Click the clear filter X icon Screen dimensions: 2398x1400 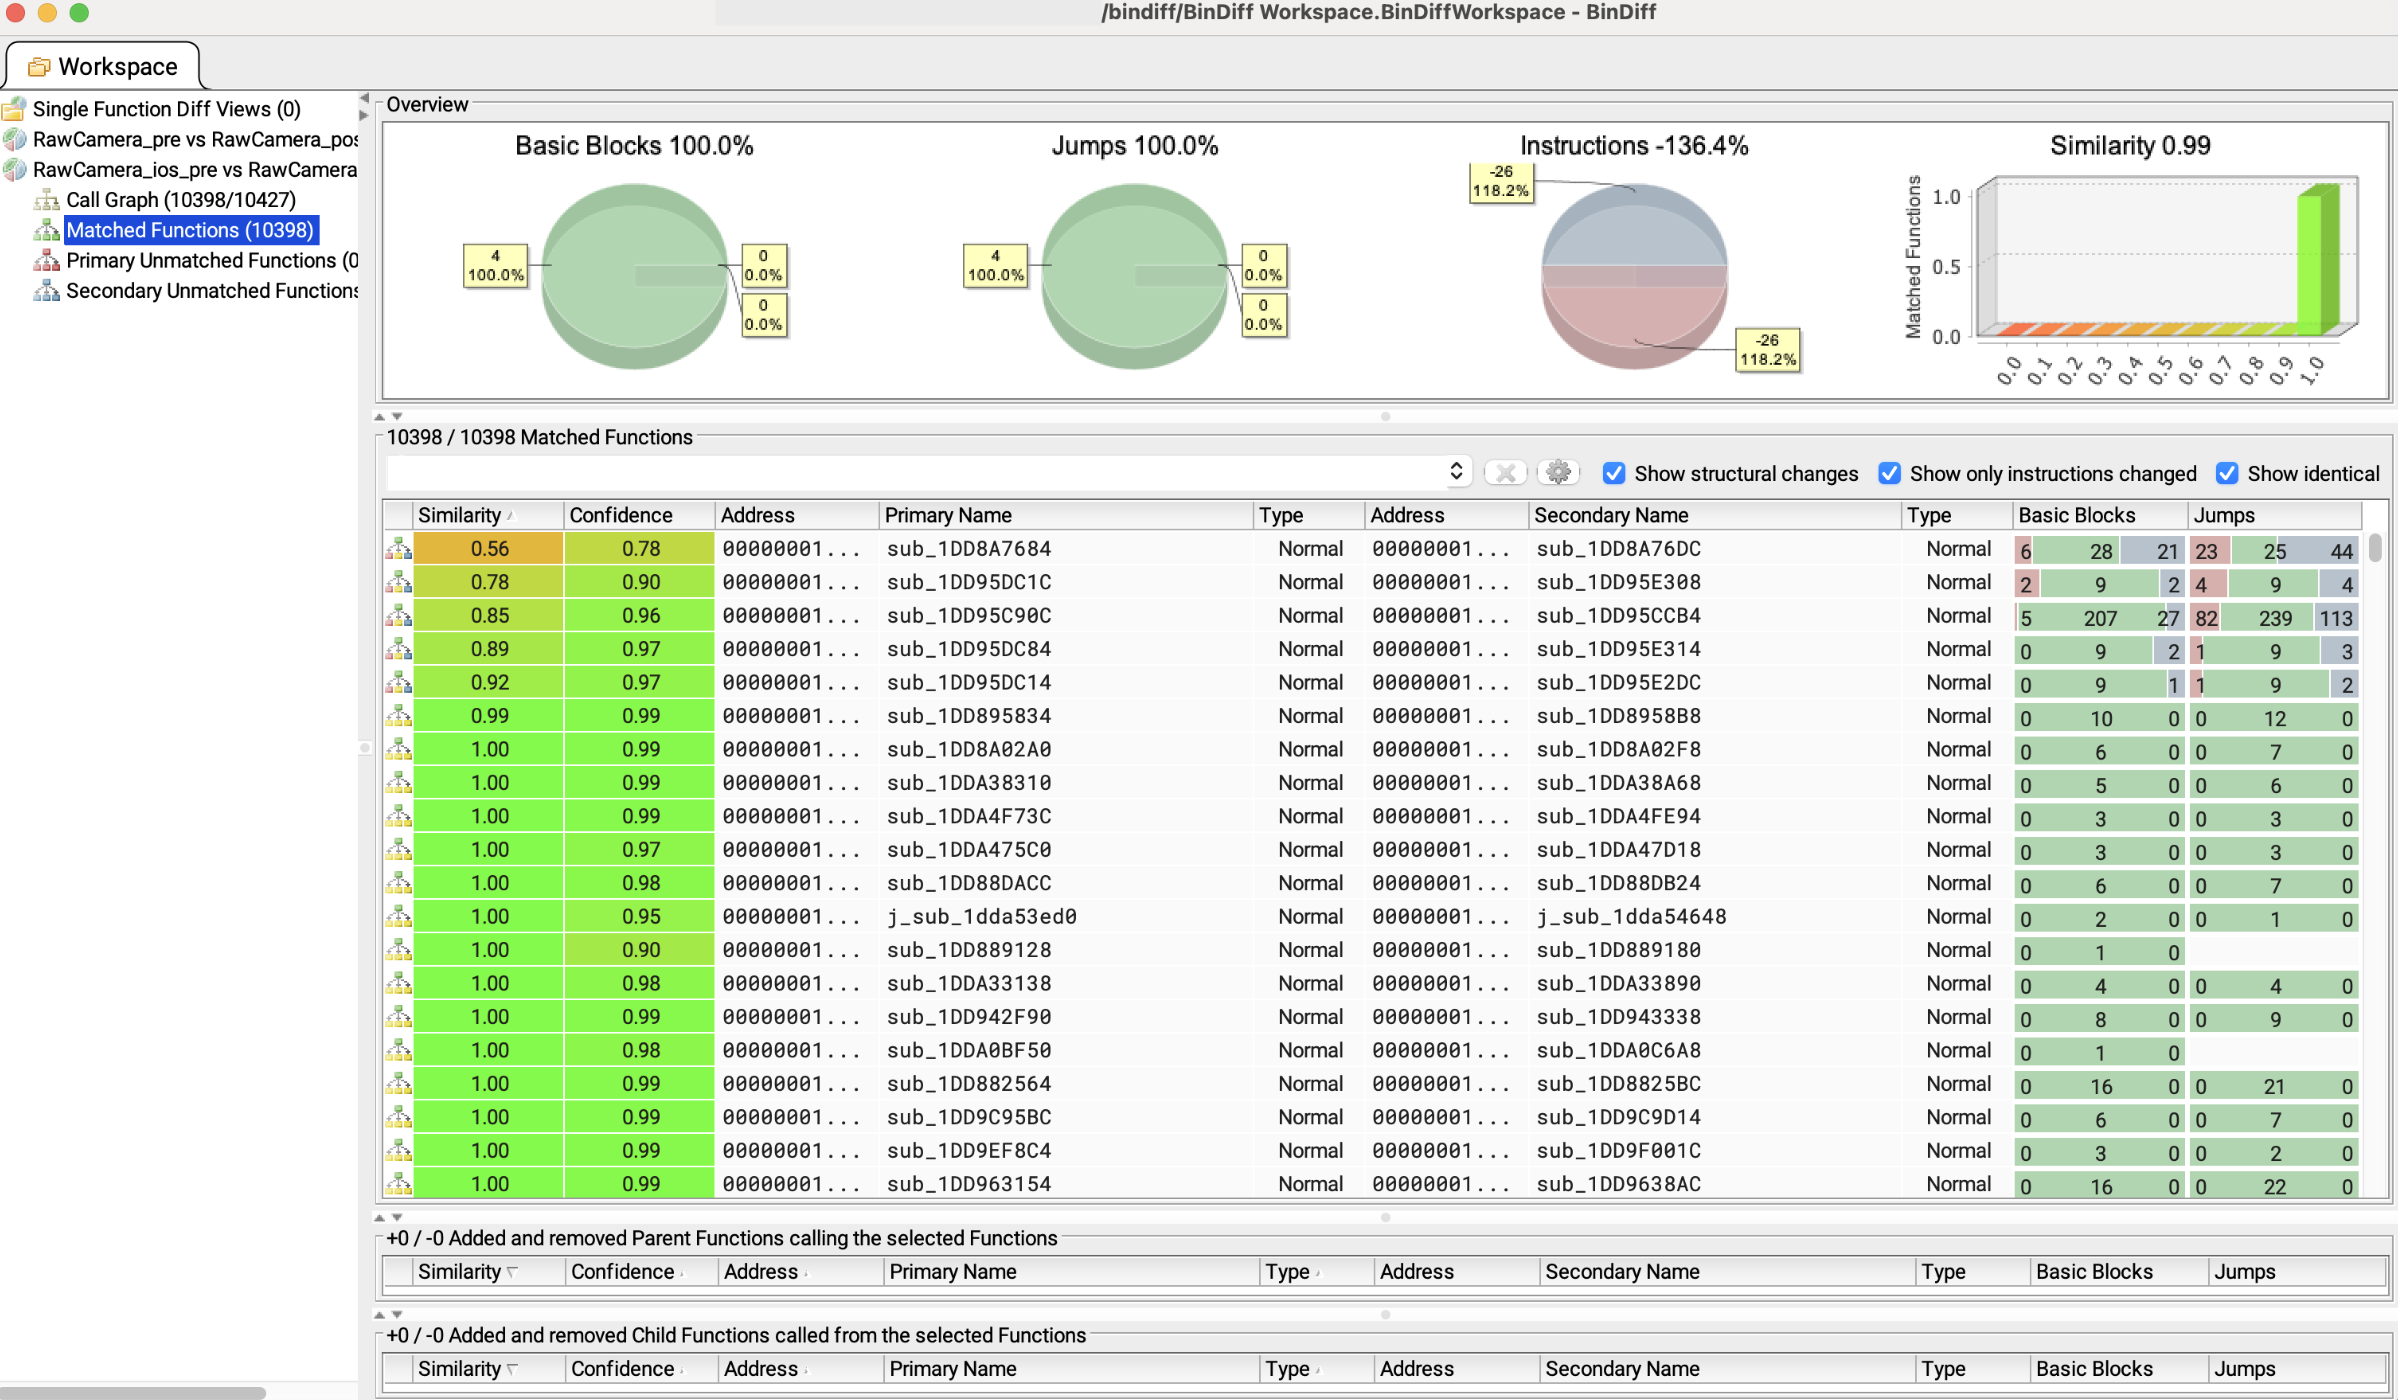pos(1505,473)
